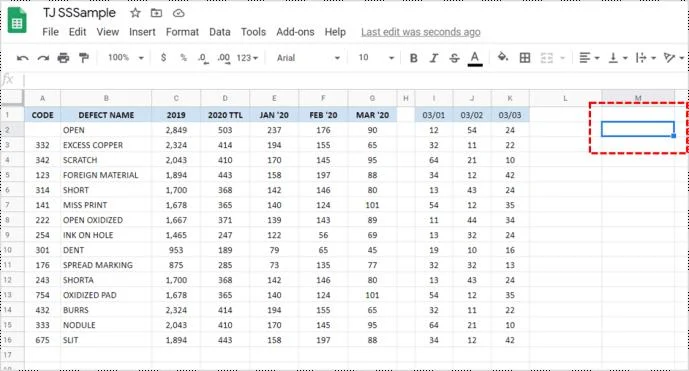Increase decimal places

224,58
